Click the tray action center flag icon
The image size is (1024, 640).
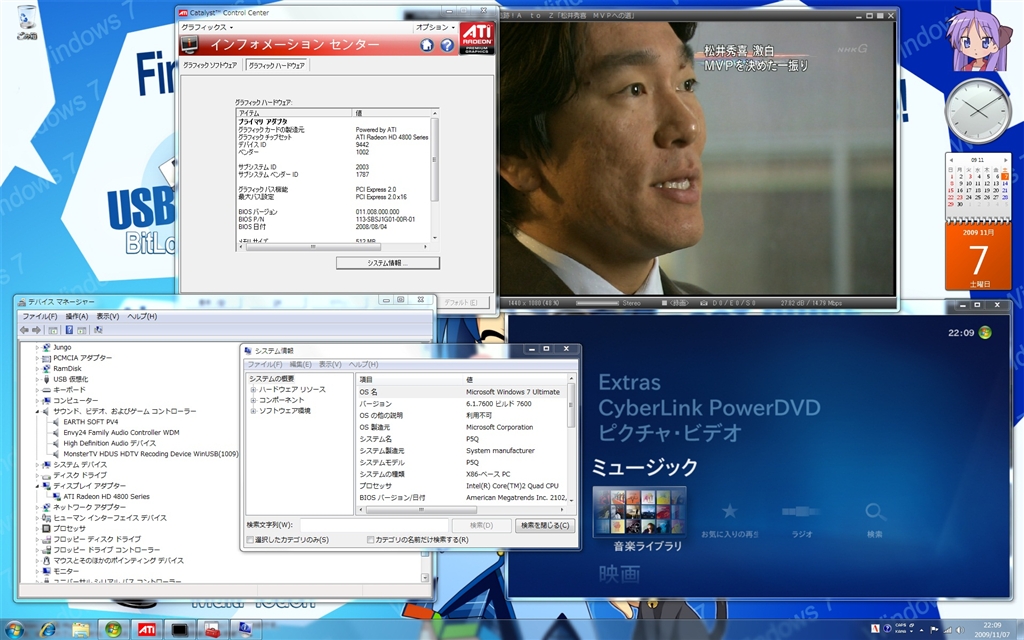(x=935, y=630)
